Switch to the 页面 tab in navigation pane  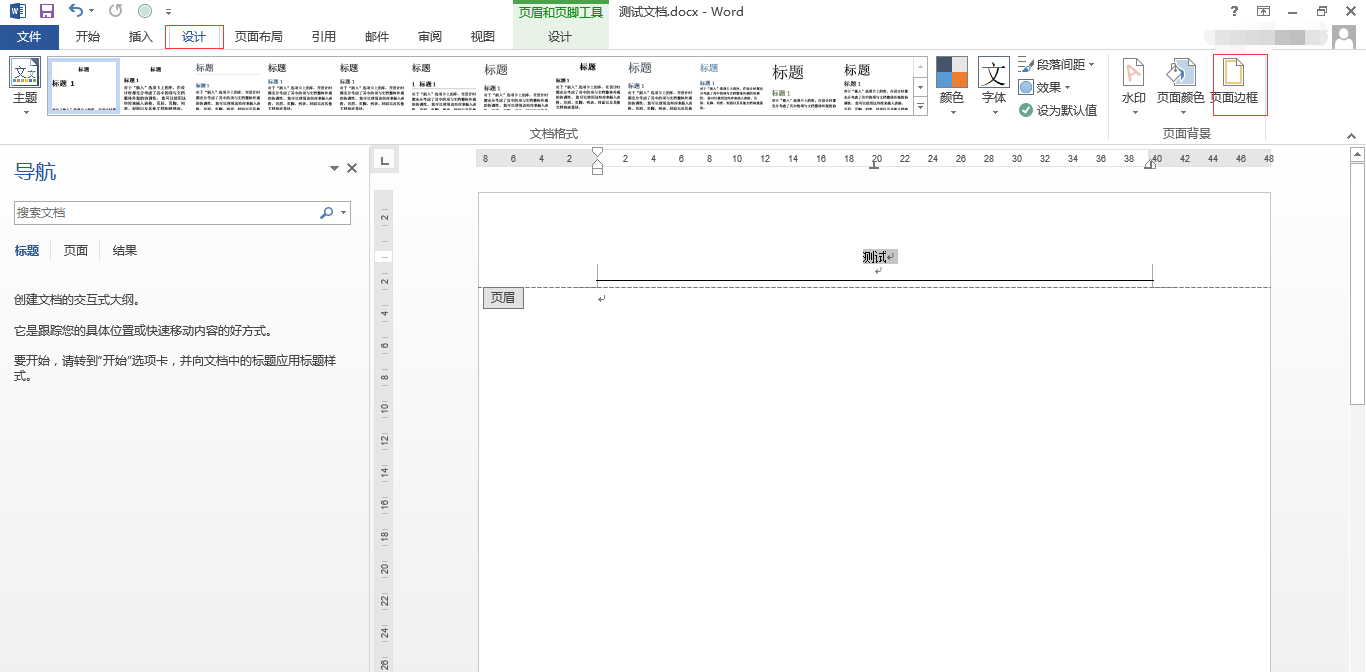[75, 250]
